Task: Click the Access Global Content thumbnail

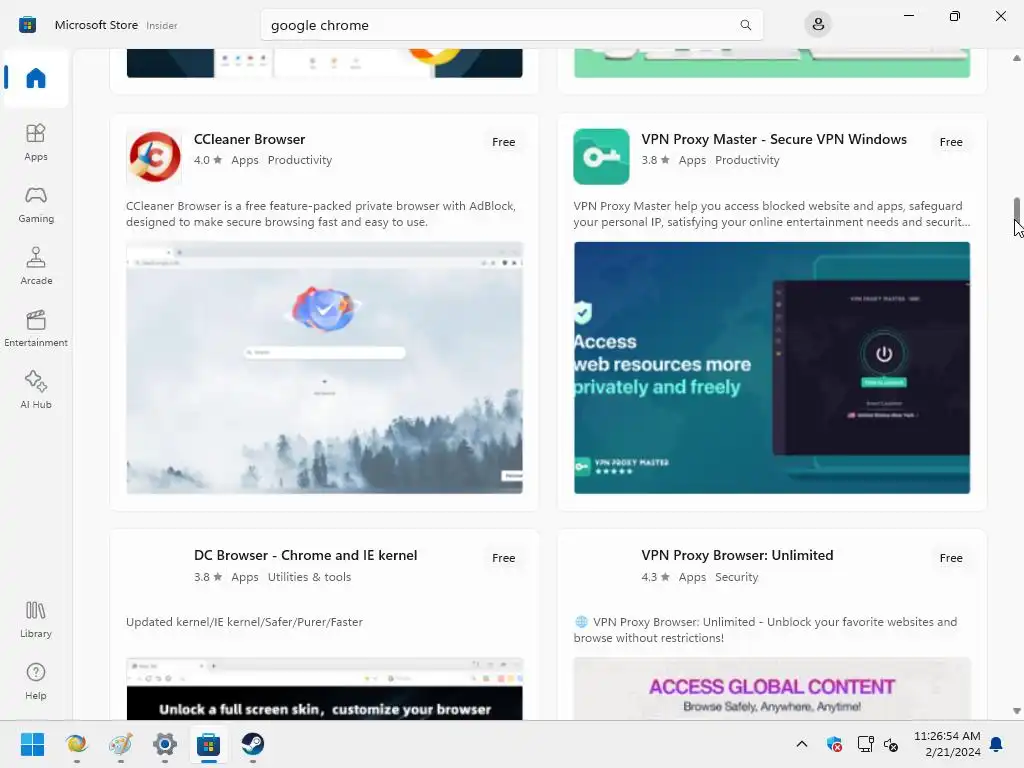Action: pyautogui.click(x=772, y=689)
